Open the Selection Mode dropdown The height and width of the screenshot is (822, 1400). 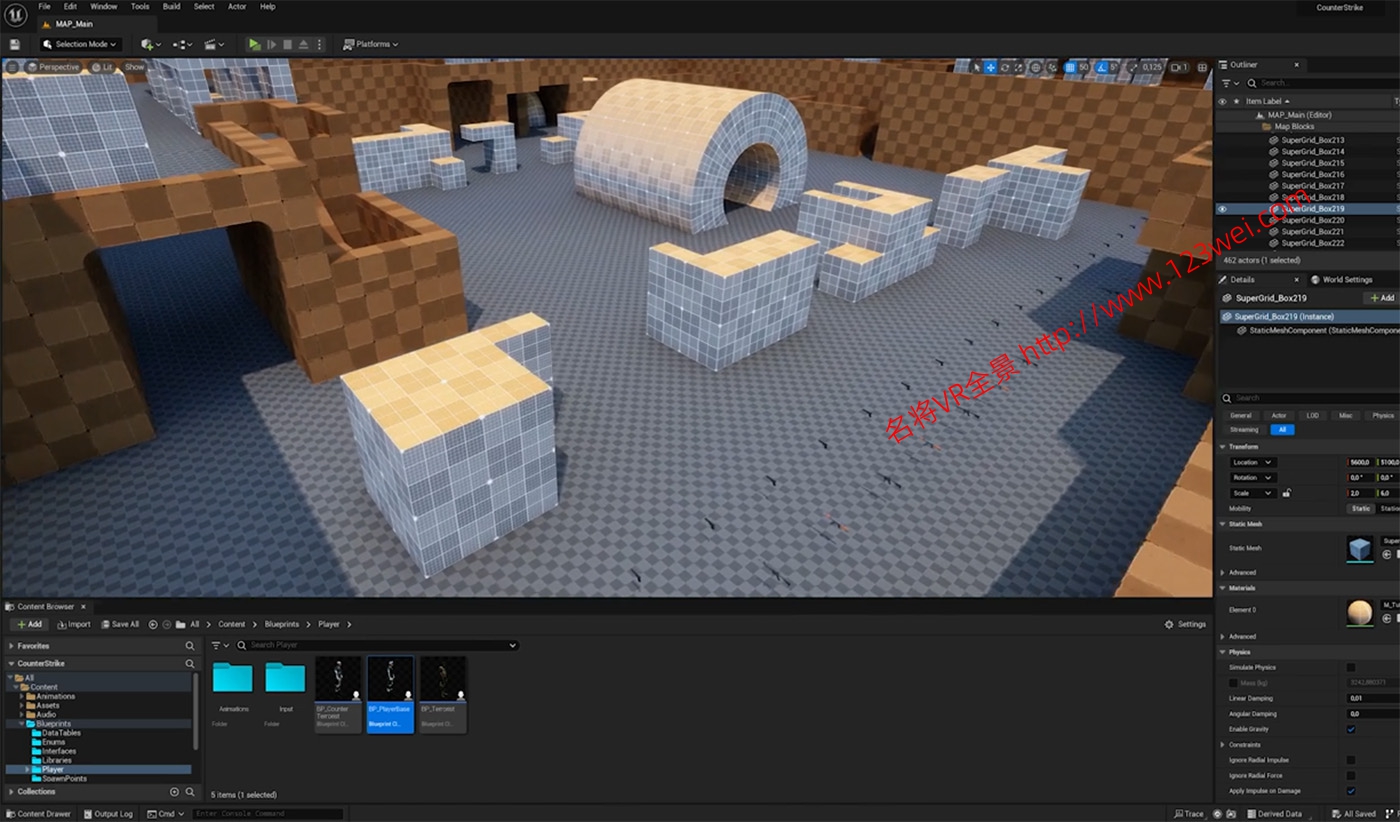tap(81, 44)
